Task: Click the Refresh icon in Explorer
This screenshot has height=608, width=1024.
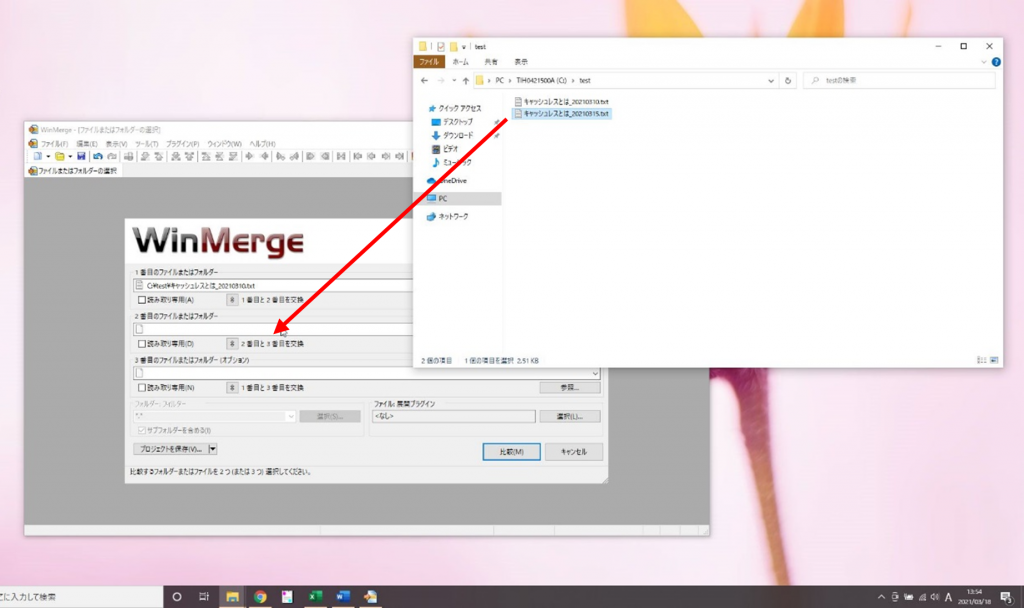Action: [x=788, y=81]
